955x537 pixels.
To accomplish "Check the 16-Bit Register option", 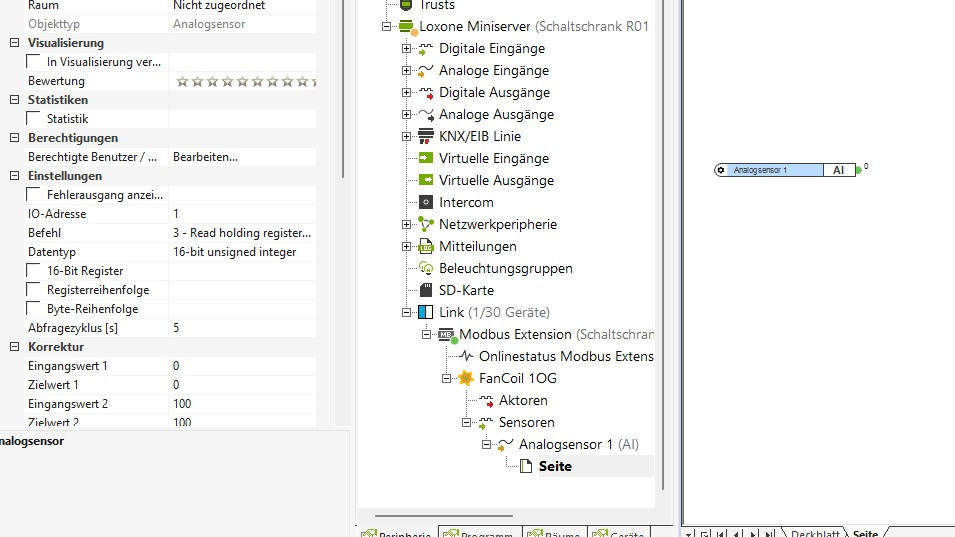I will (x=33, y=271).
